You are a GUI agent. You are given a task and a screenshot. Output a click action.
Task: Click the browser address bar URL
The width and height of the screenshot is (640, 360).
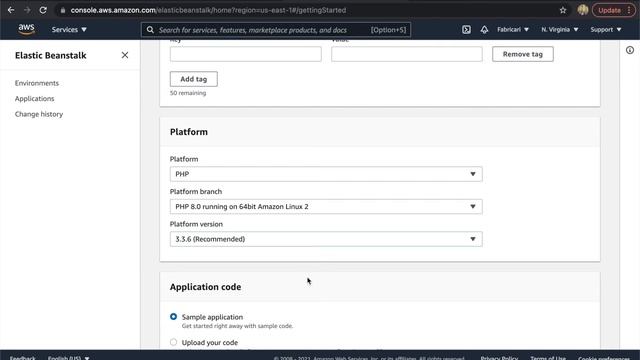(x=208, y=10)
